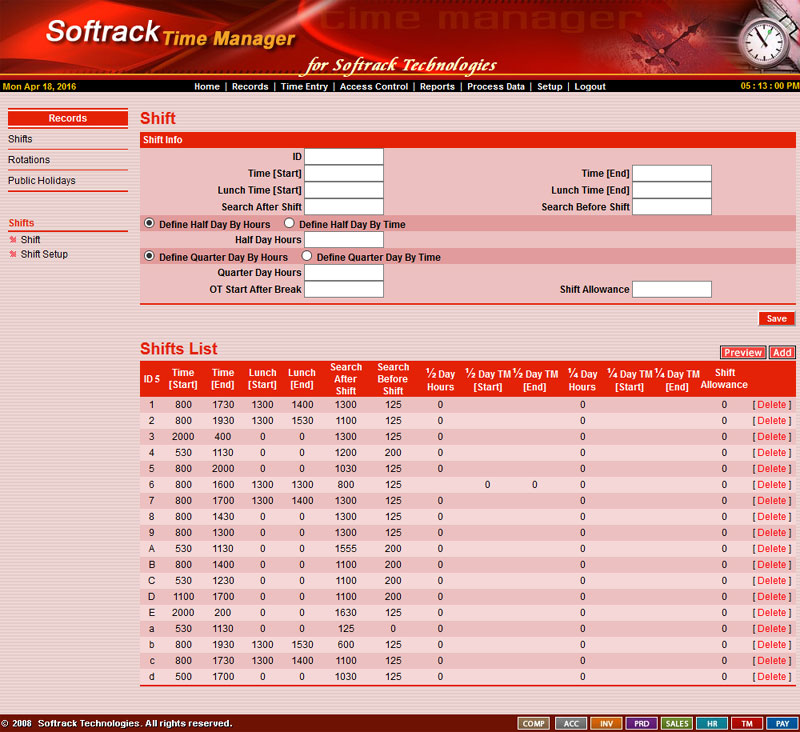The width and height of the screenshot is (800, 732).
Task: Focus the Shift Allowance input field
Action: [x=671, y=290]
